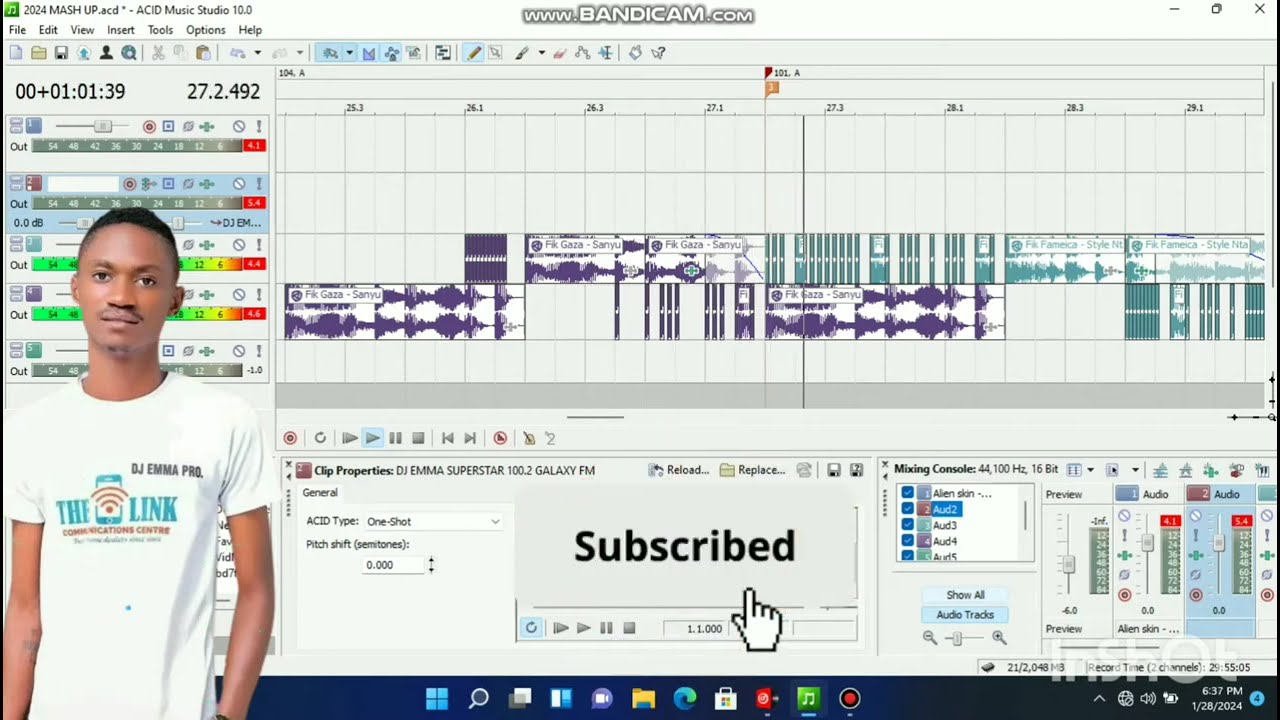1280x720 pixels.
Task: Open the File menu
Action: tap(17, 30)
